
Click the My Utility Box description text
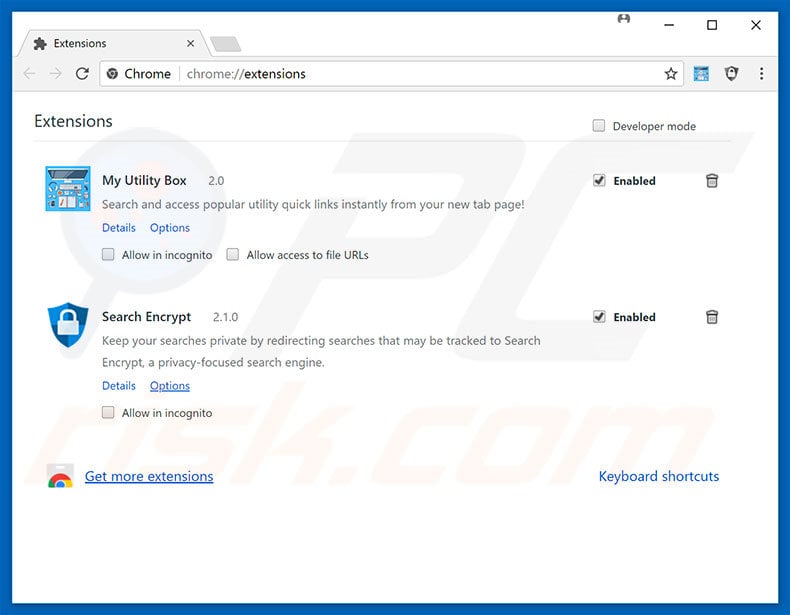(x=313, y=204)
